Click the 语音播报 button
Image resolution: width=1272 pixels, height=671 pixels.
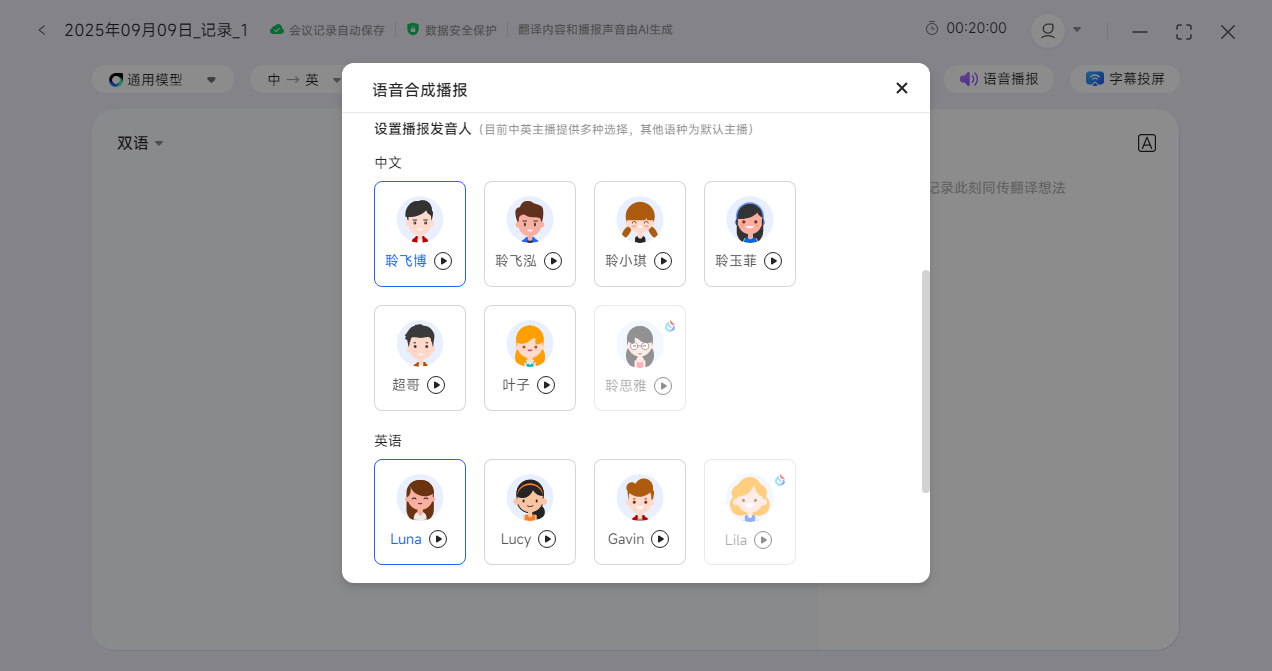point(998,79)
